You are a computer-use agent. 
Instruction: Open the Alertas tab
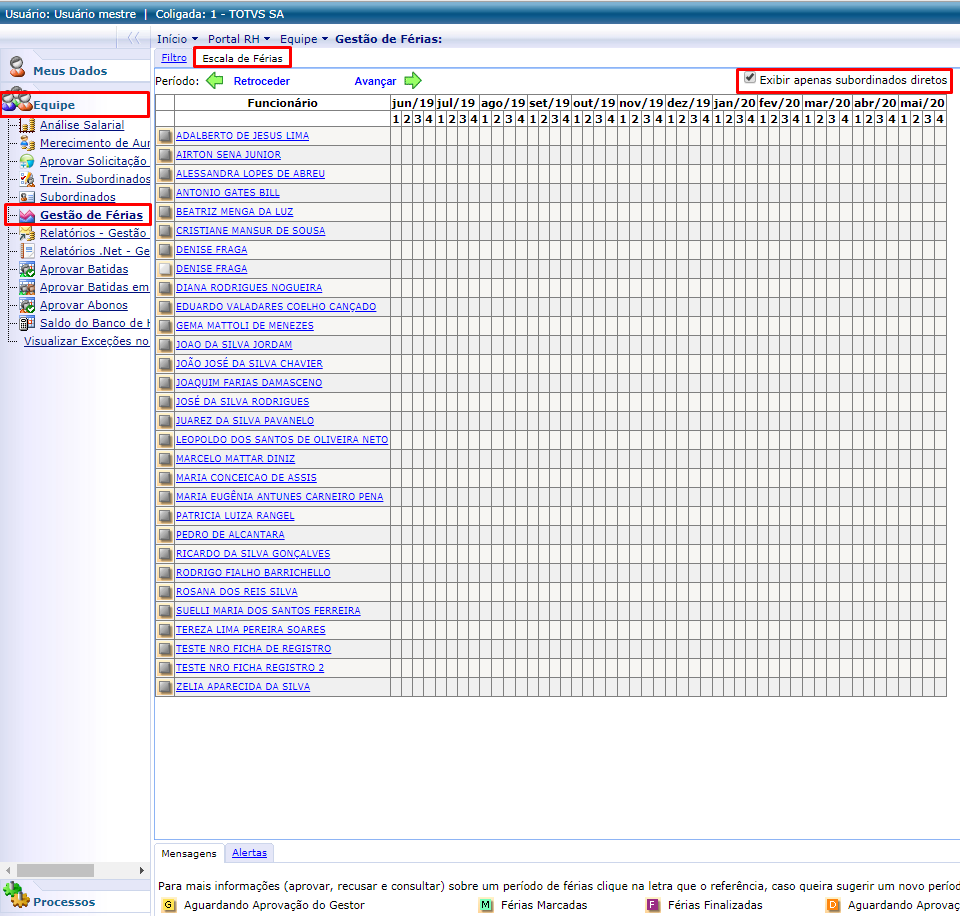(249, 853)
